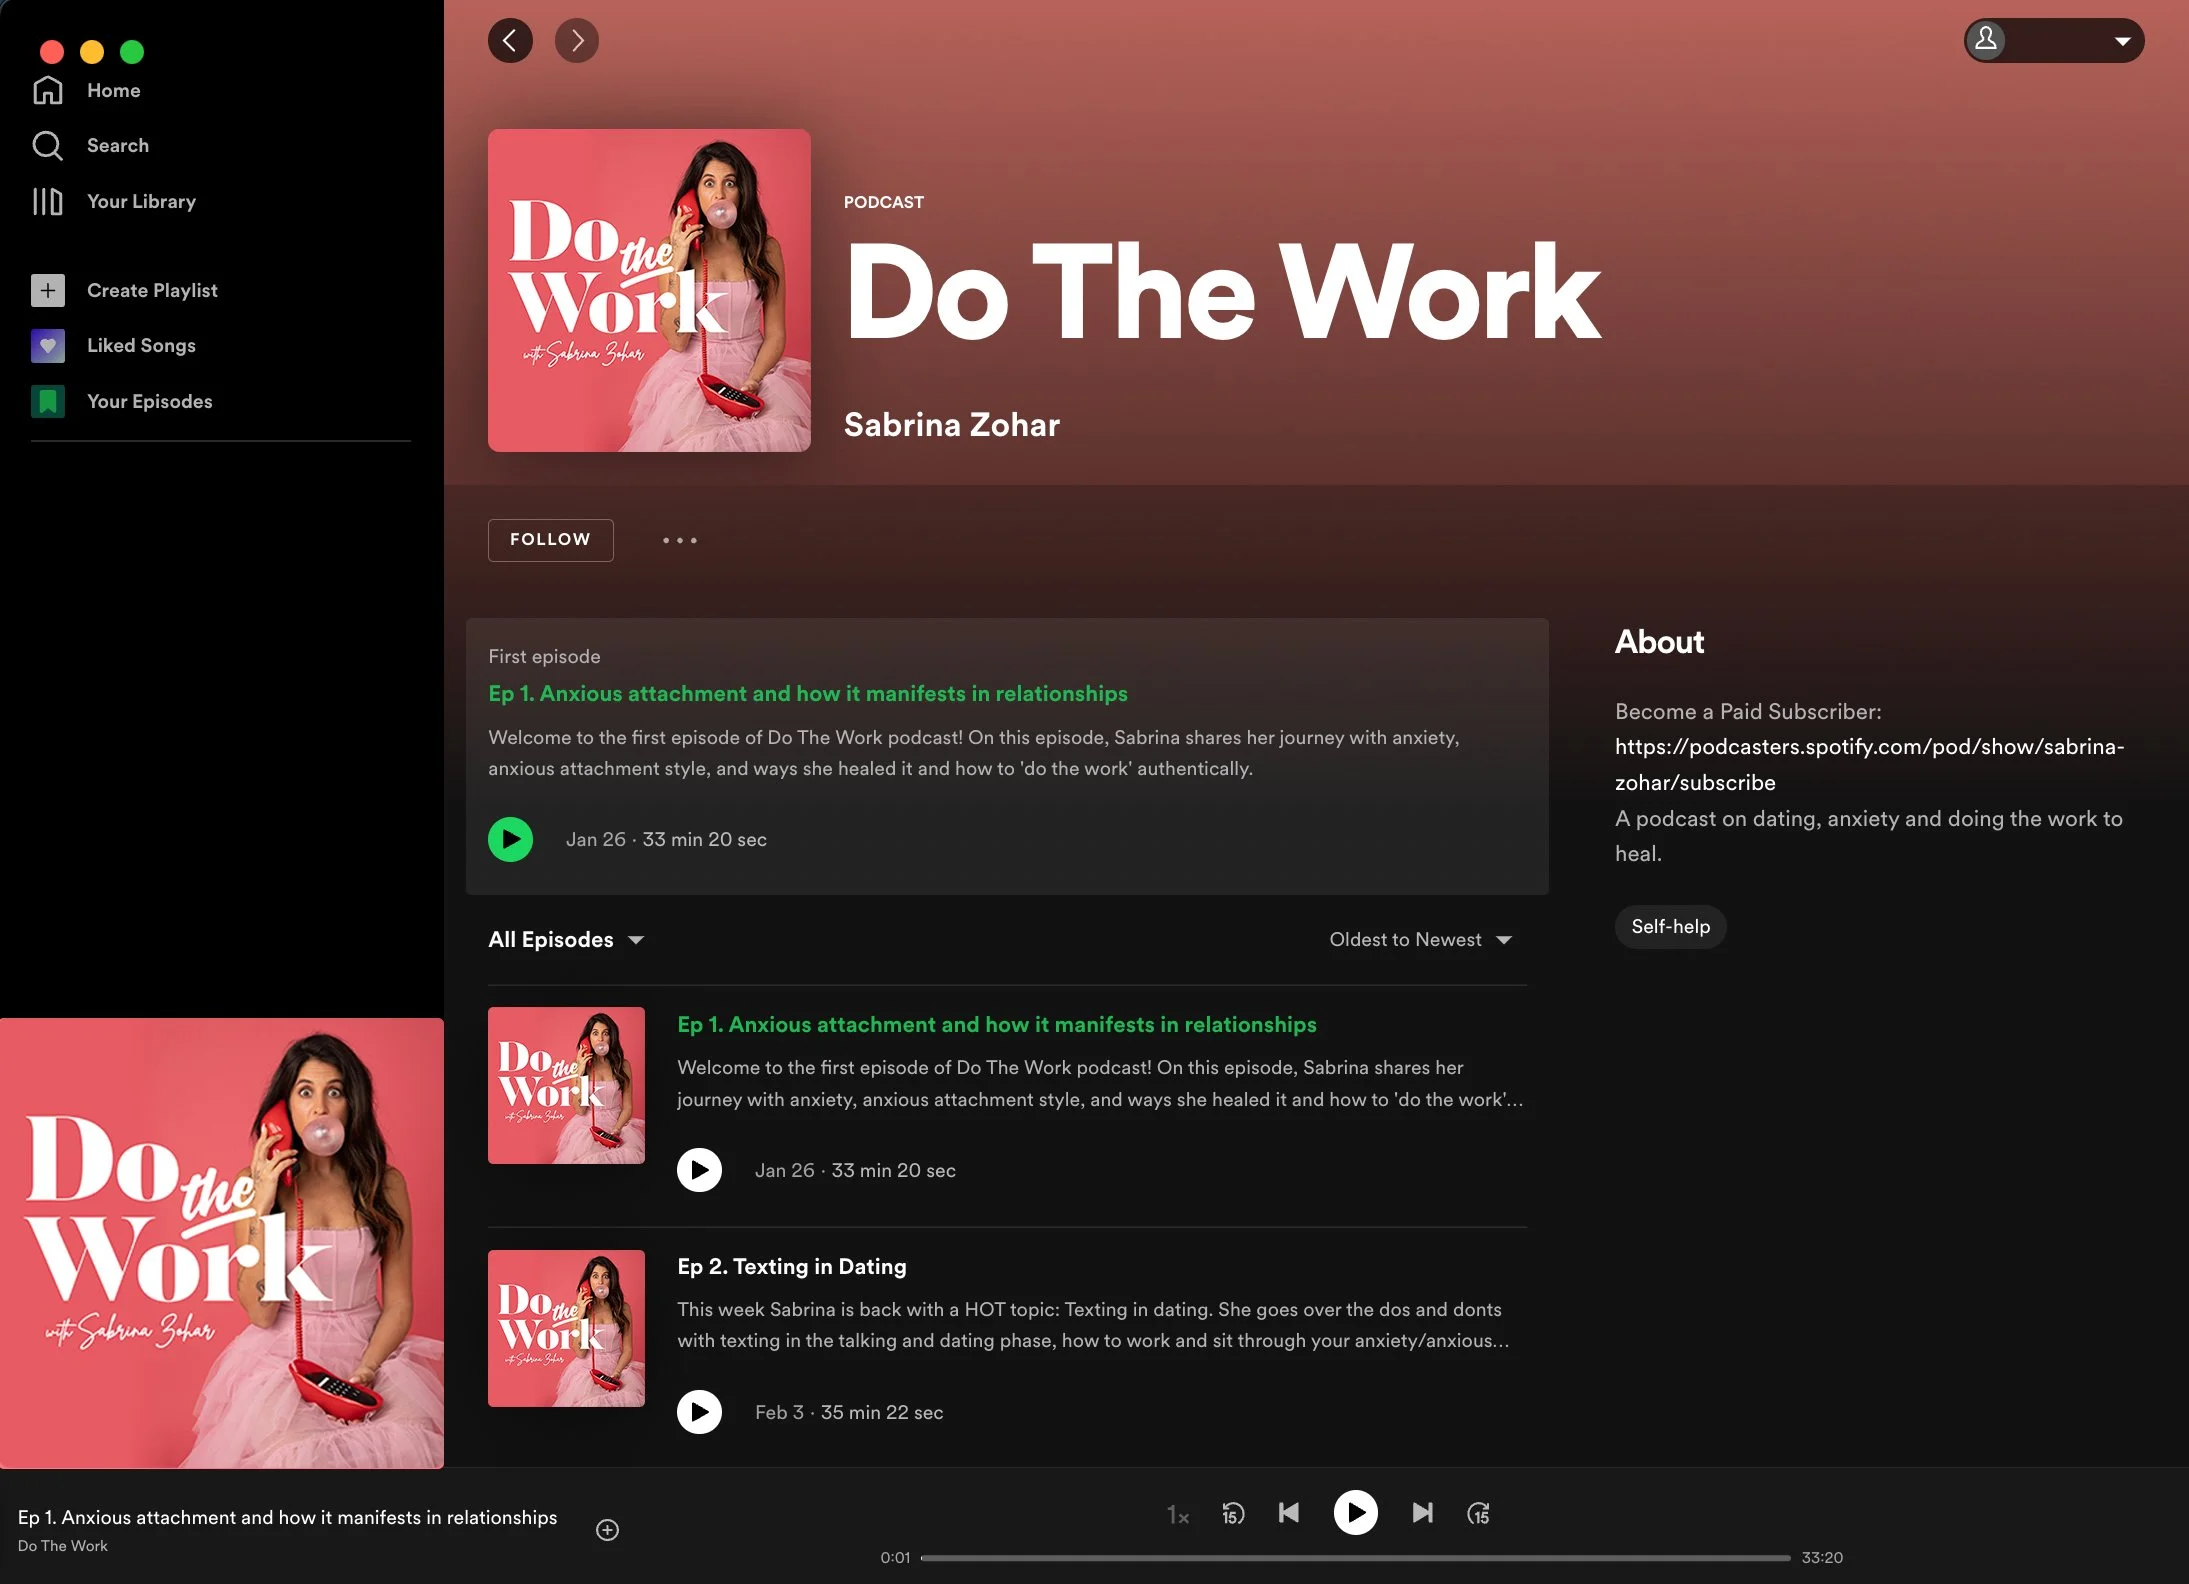Image resolution: width=2189 pixels, height=1584 pixels.
Task: Open Ep 2. Texting in Dating
Action: click(x=792, y=1266)
